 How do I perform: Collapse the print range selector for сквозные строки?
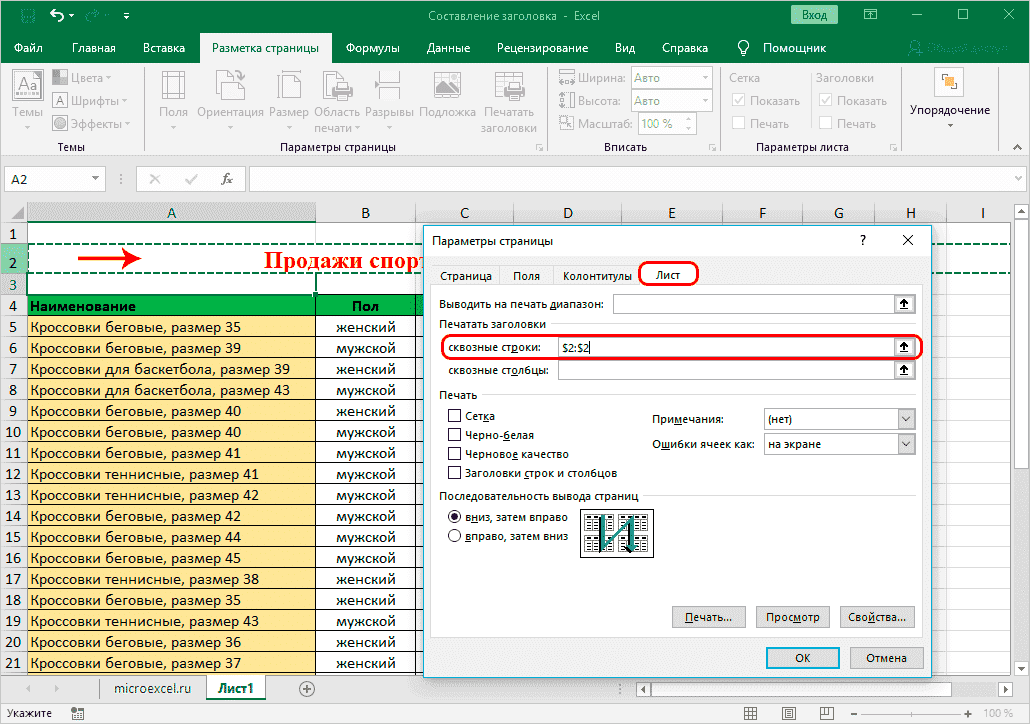point(904,347)
